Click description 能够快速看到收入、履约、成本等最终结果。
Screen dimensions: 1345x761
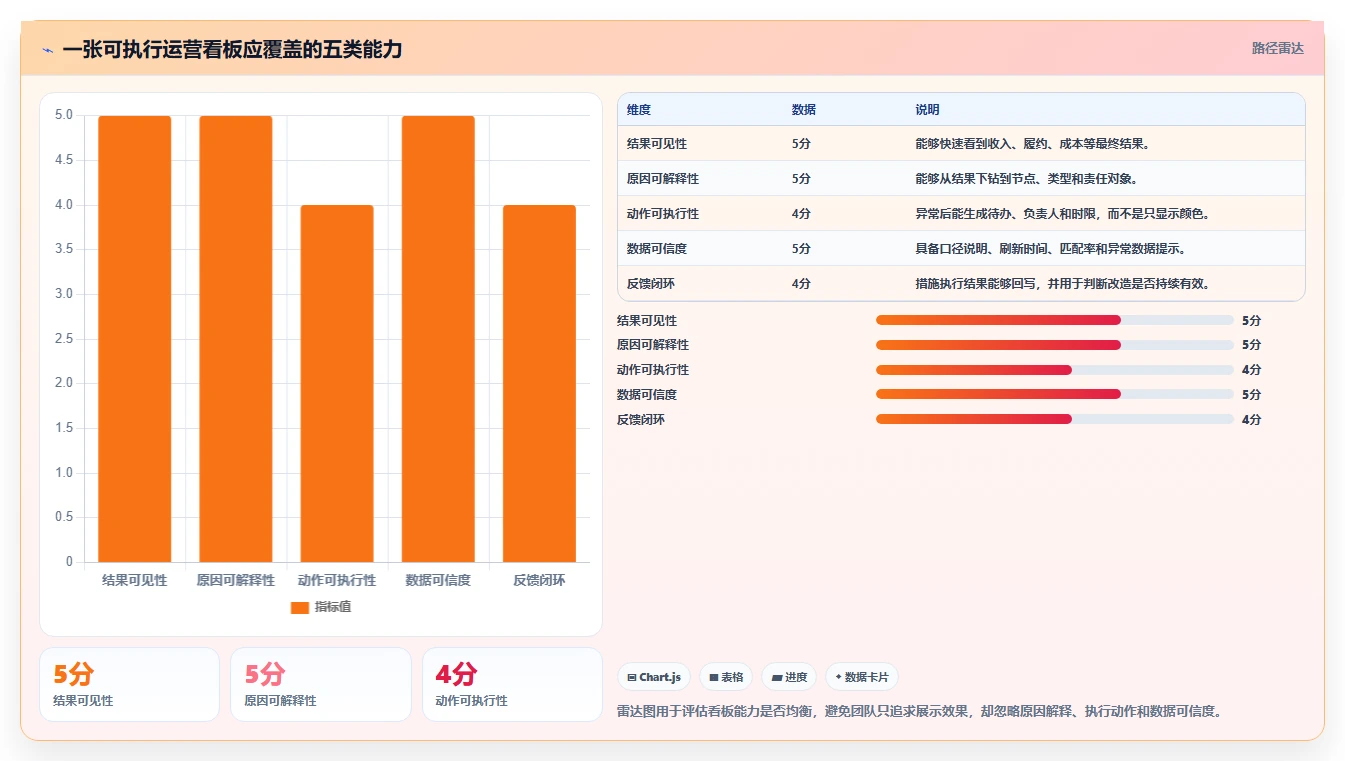1033,144
